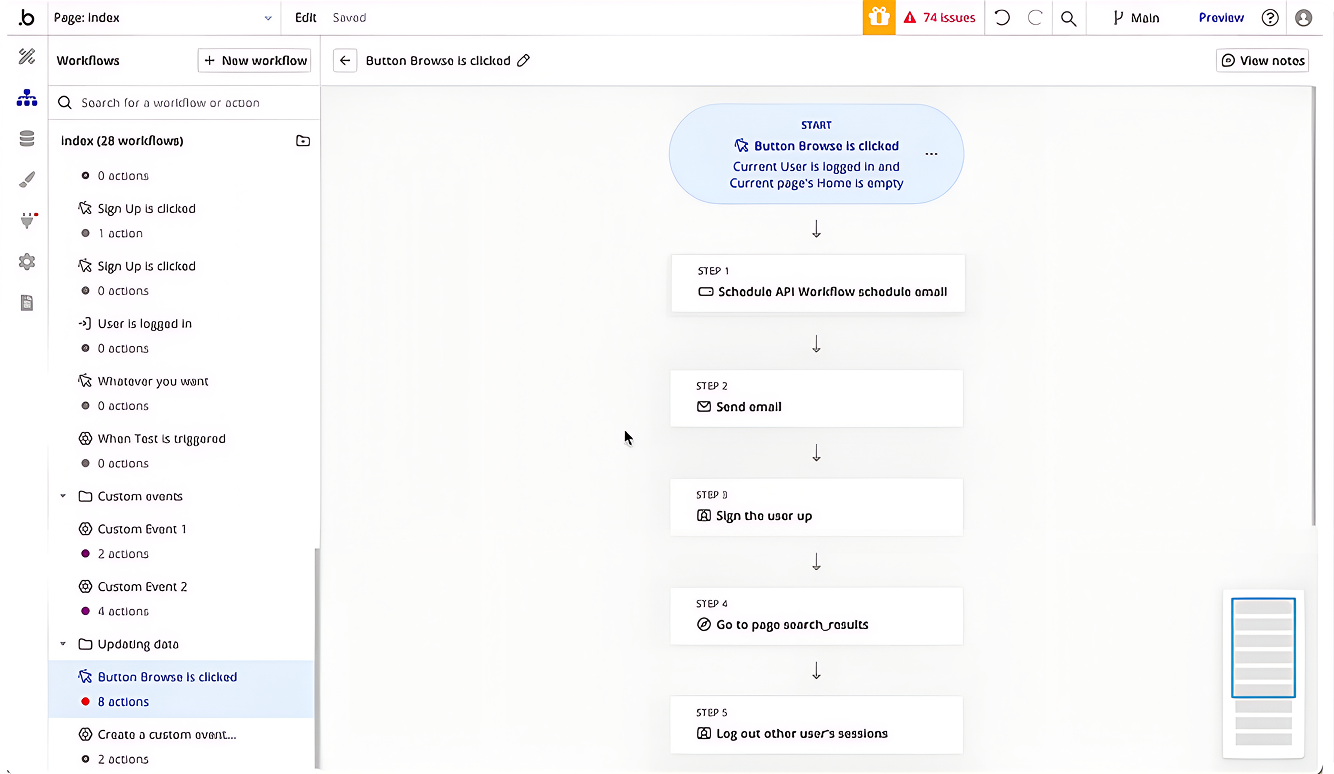Open the help question mark icon

click(1270, 17)
